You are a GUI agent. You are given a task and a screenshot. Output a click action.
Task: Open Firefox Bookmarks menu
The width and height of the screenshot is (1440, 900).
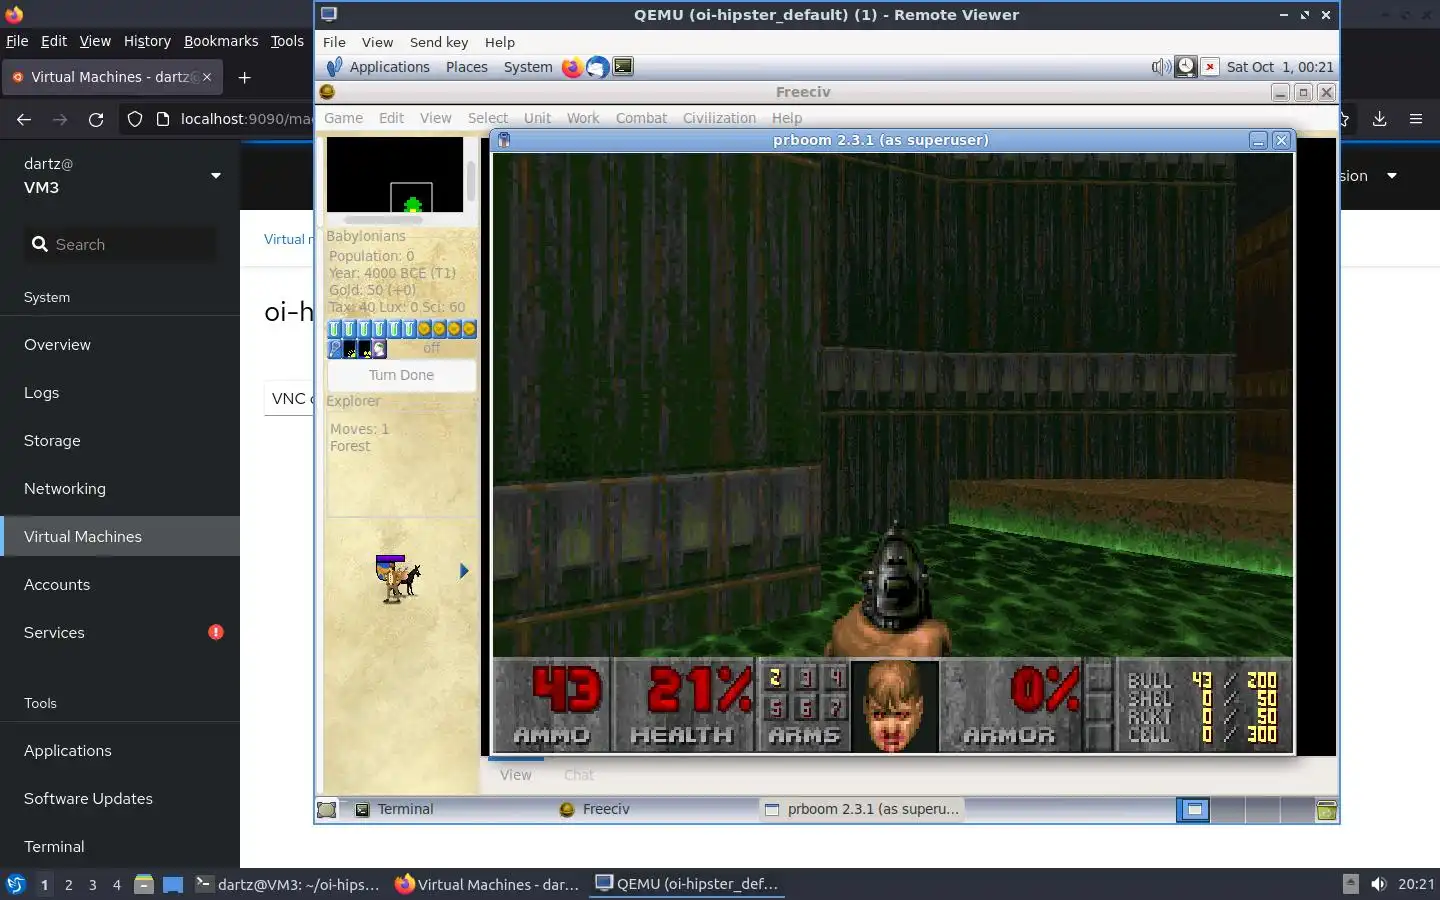pos(221,41)
